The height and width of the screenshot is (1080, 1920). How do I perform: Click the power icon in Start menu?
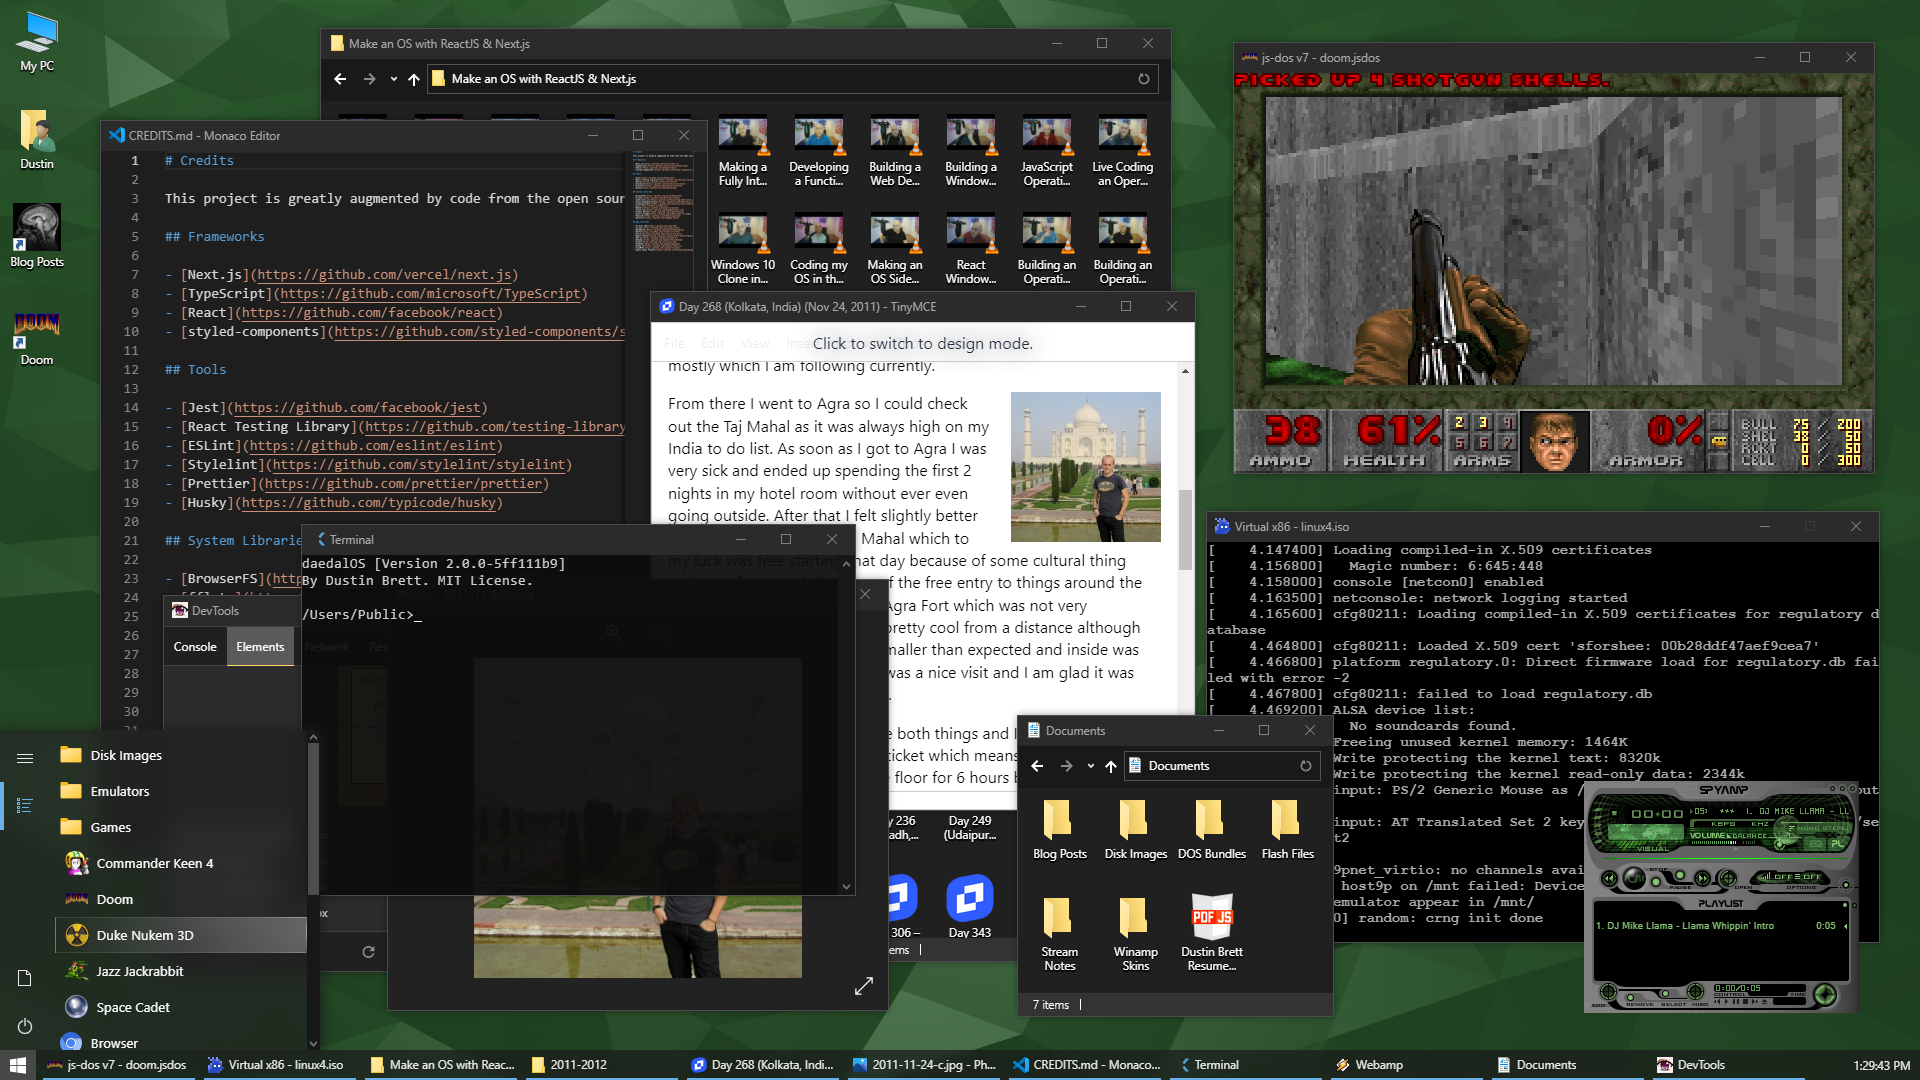coord(25,1026)
